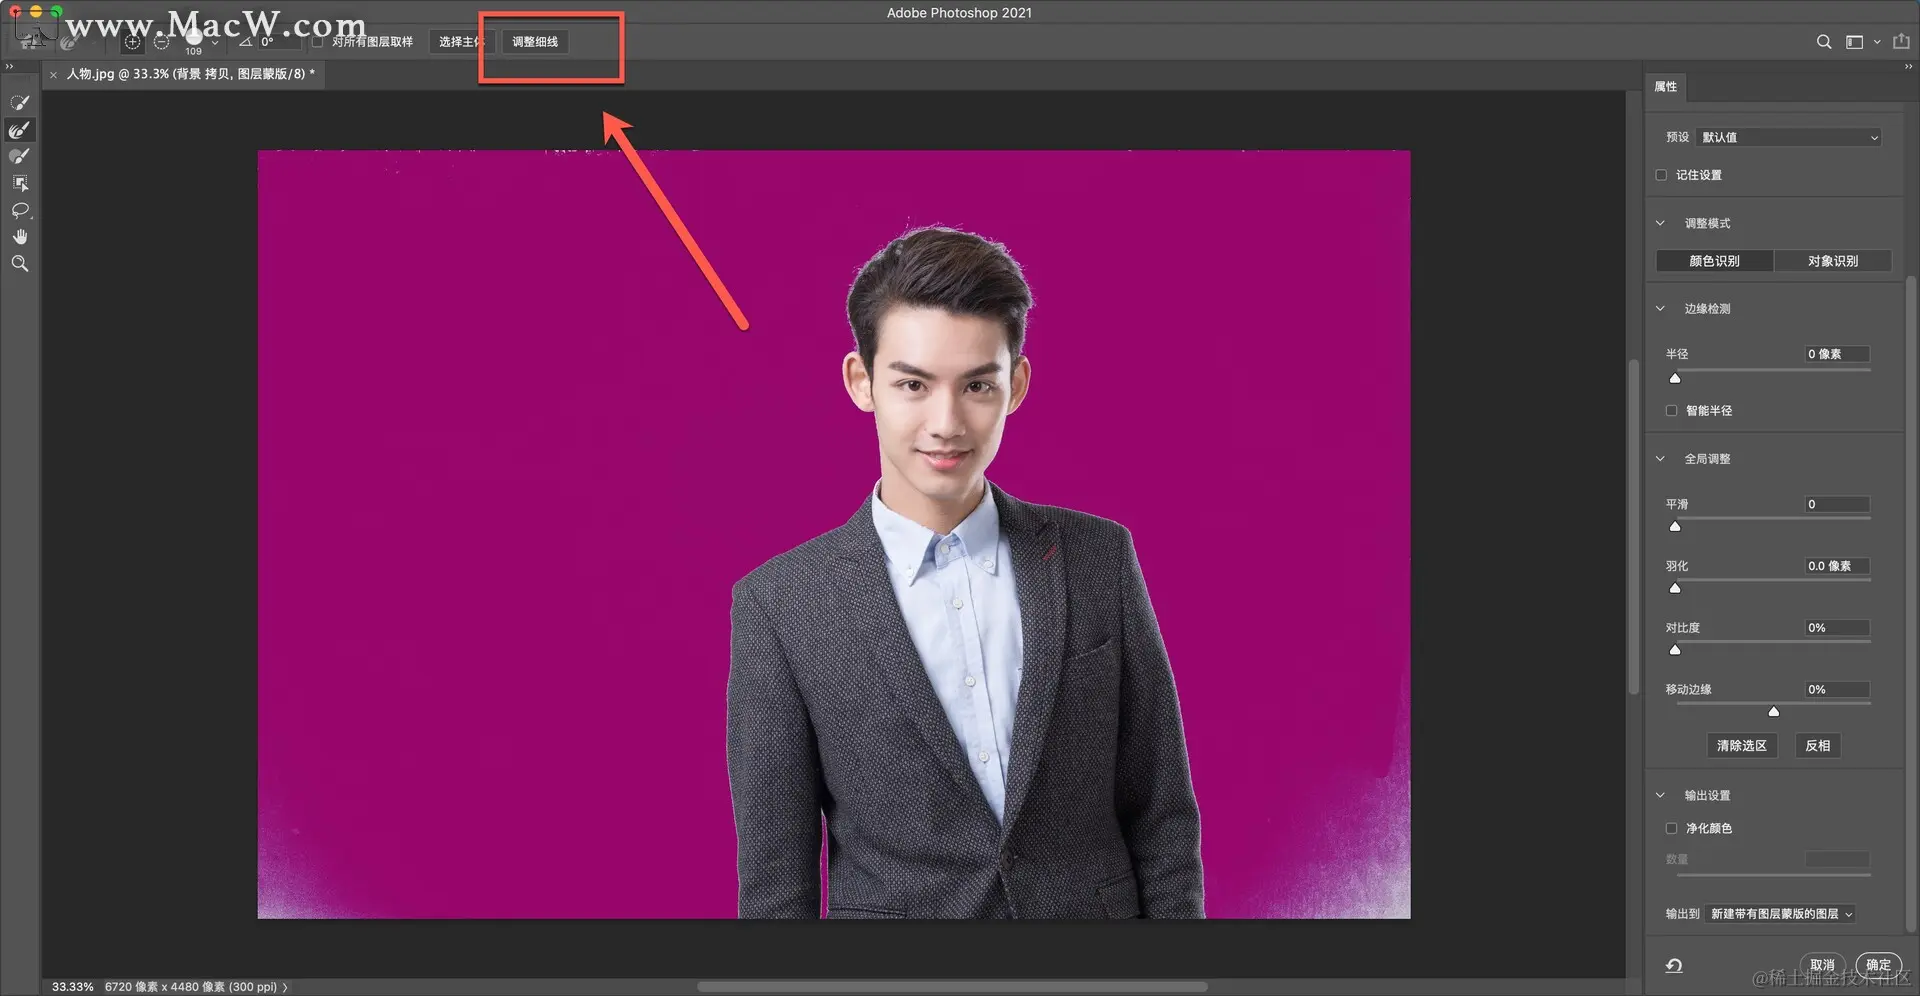Click the 清除选区 button
1920x996 pixels.
point(1741,746)
